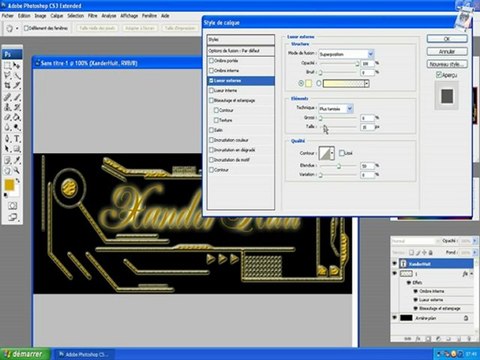Select the Rectangular Marquee tool

tap(7, 65)
